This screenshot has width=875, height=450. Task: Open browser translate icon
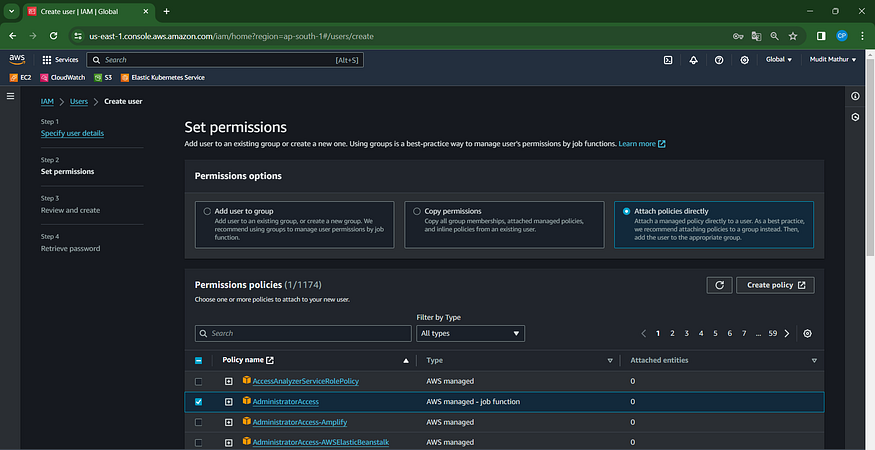(756, 36)
